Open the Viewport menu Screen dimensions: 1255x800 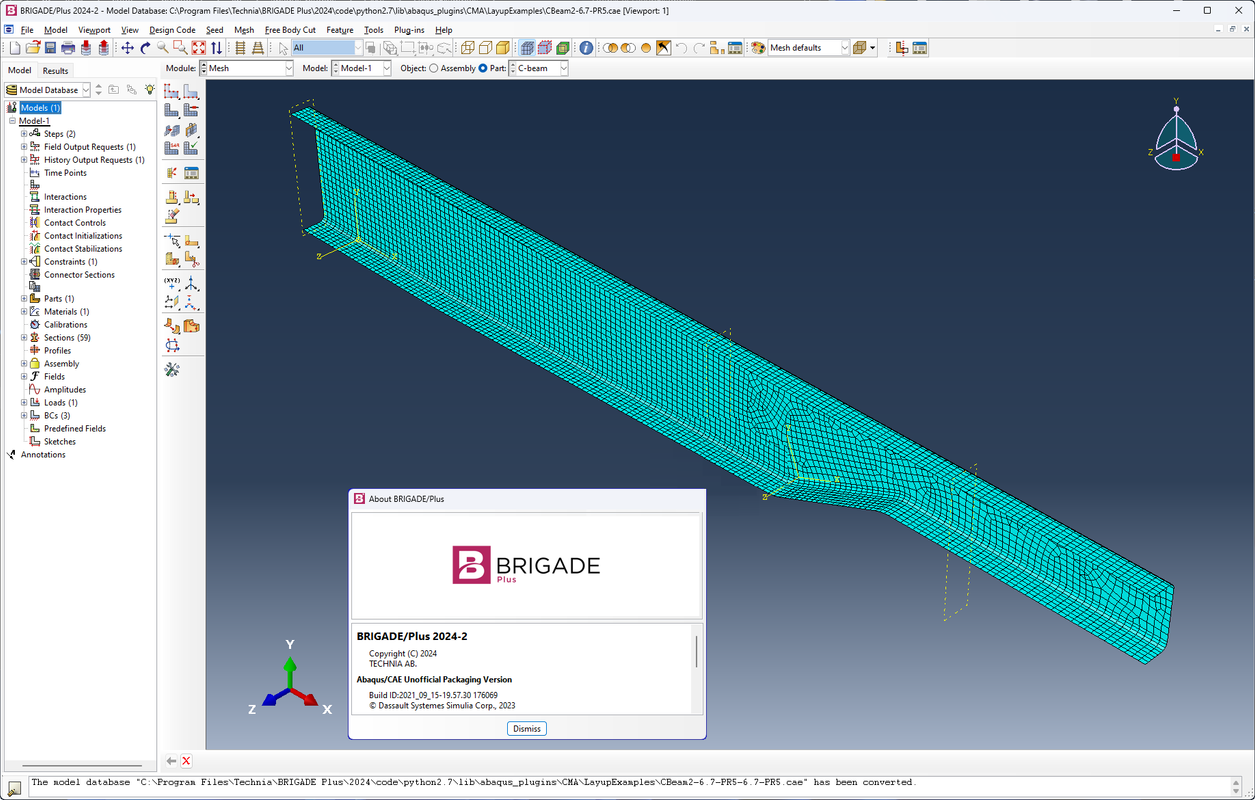click(x=94, y=30)
